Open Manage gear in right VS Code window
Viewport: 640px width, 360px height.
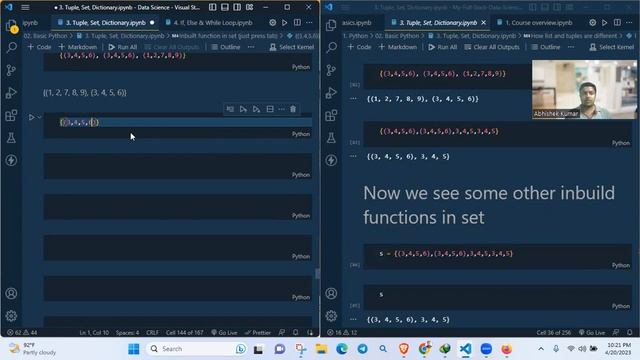tap(331, 316)
